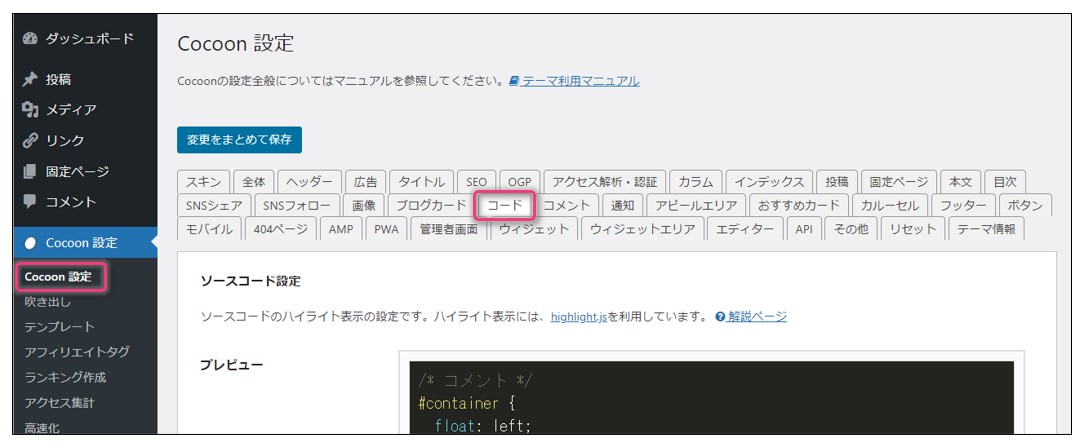
Task: Switch to the スキン tab
Action: (203, 182)
